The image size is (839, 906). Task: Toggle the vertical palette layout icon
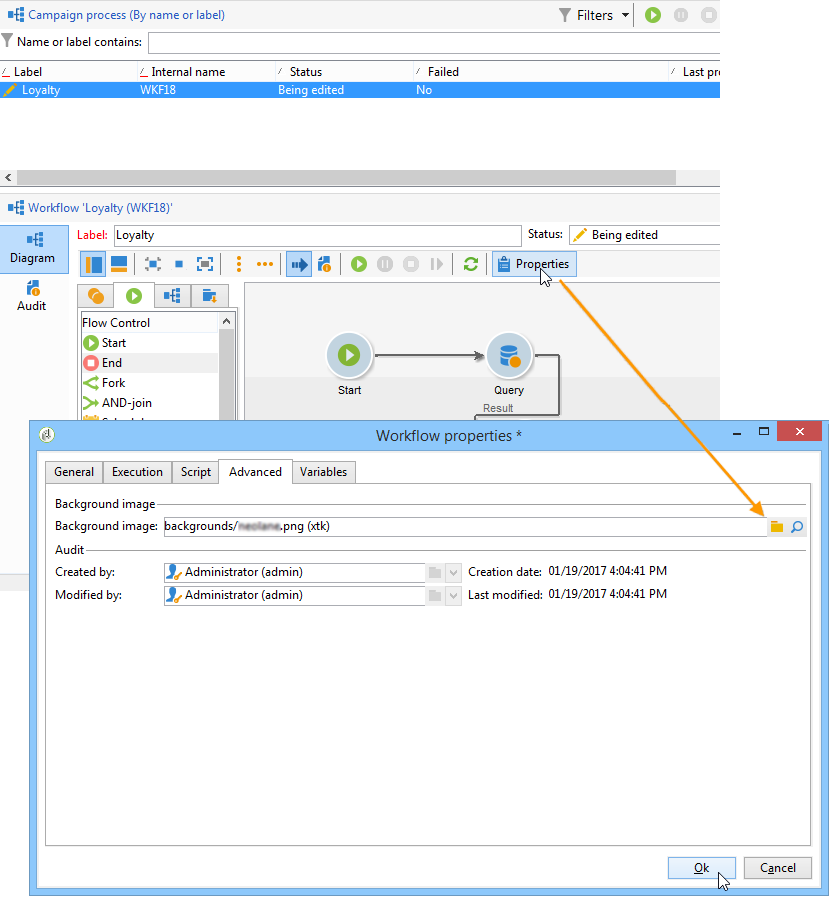(x=94, y=265)
